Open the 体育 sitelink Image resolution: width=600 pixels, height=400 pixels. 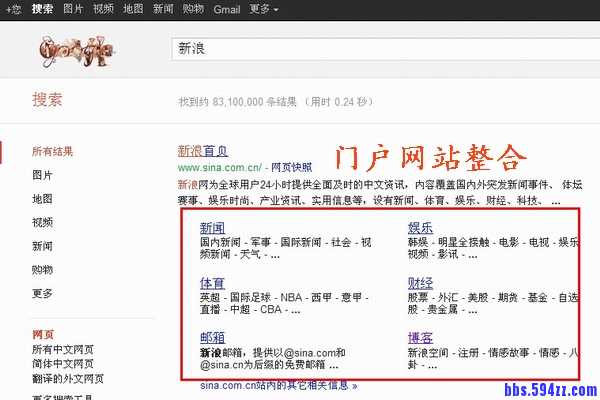[x=212, y=283]
